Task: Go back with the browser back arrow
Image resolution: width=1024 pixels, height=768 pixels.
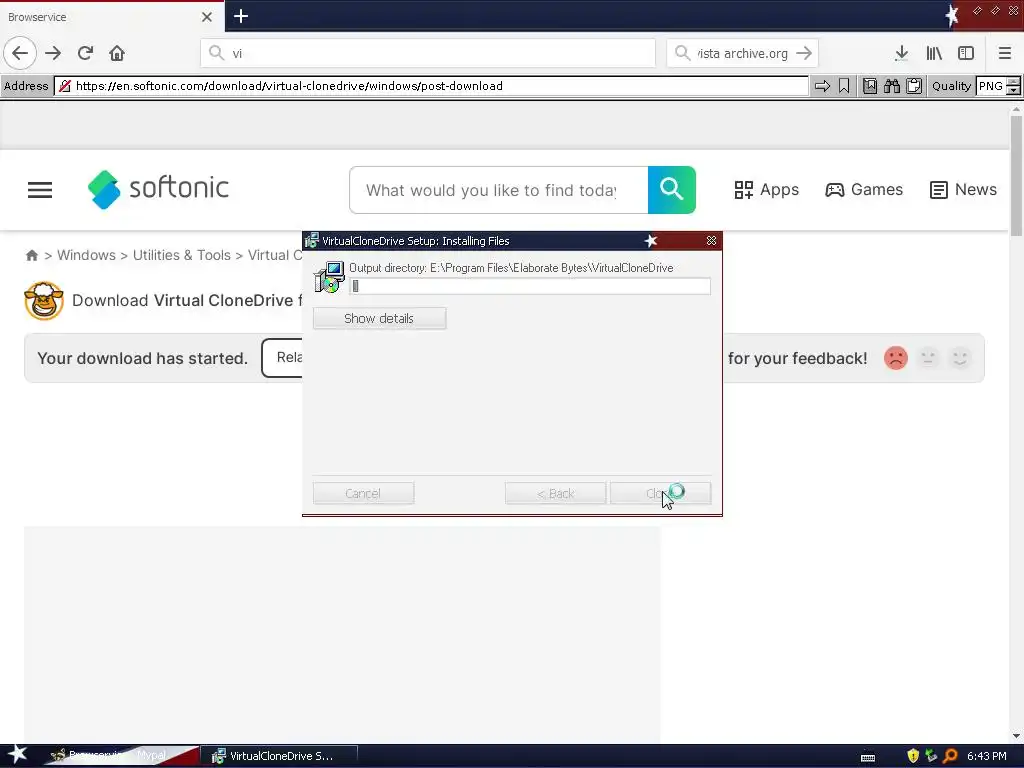Action: [x=20, y=53]
